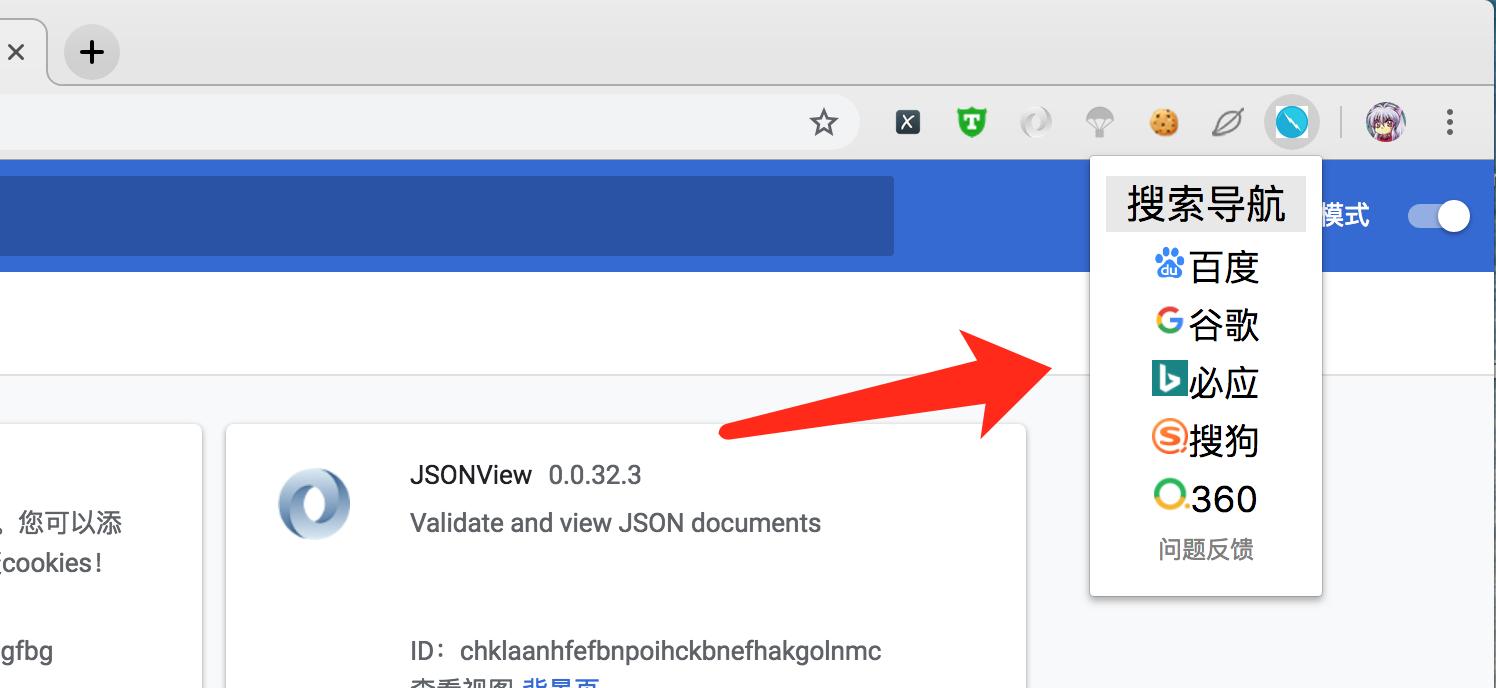Click the Sogou logo icon
1496x688 pixels.
(x=1170, y=437)
